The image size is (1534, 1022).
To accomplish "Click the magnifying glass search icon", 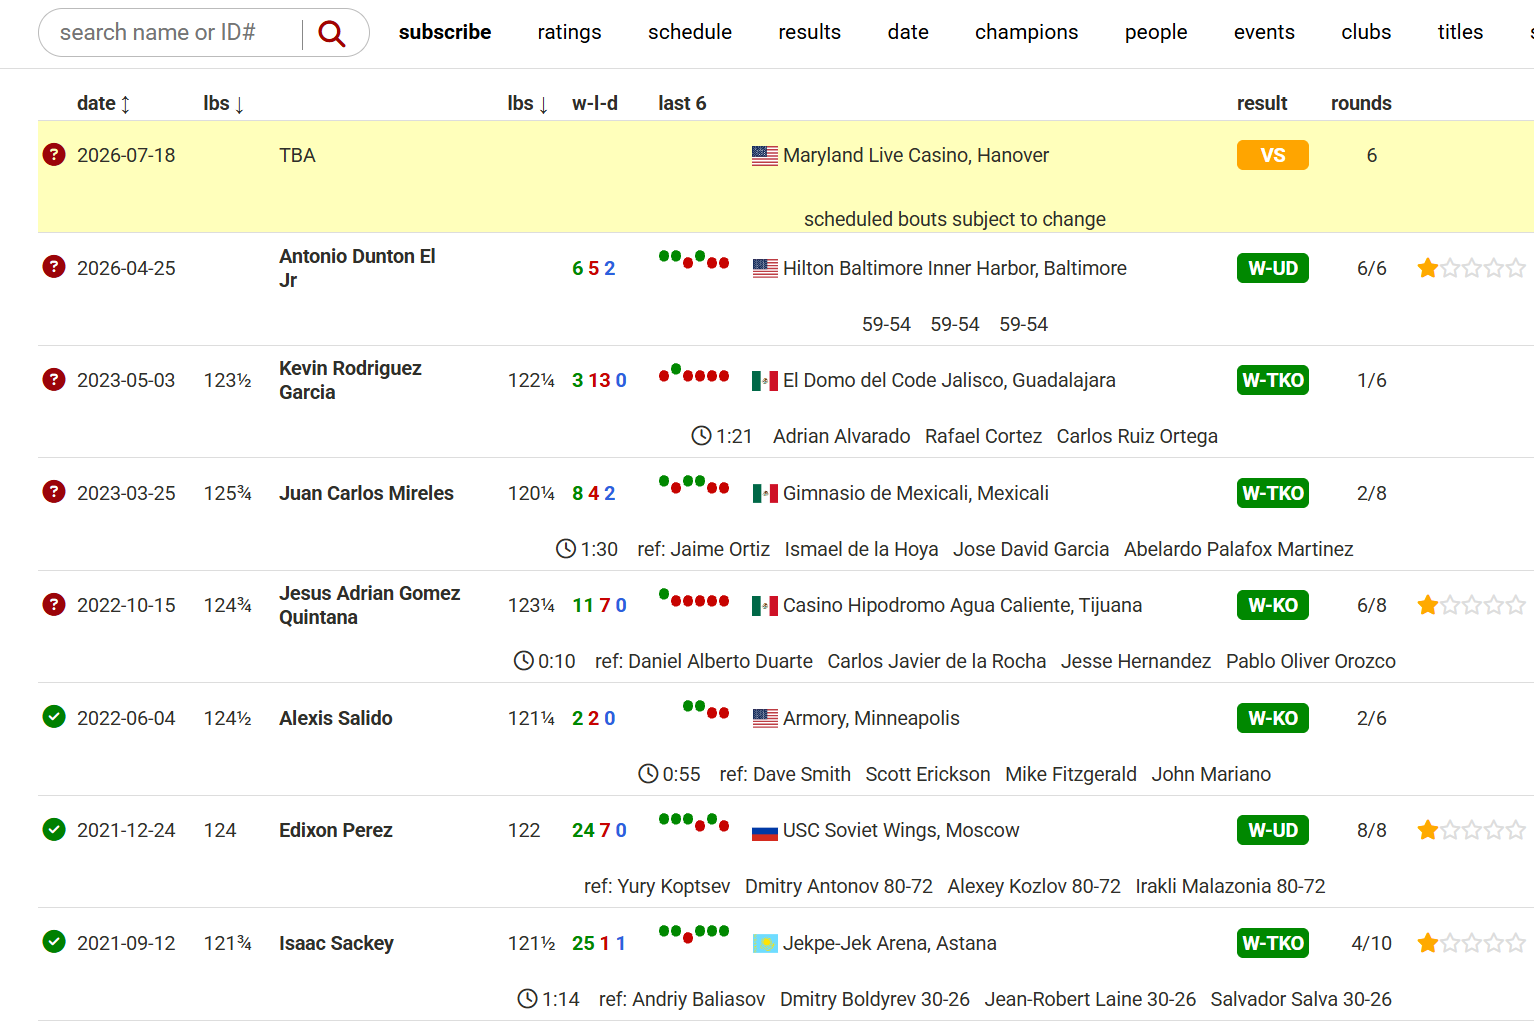I will point(331,34).
